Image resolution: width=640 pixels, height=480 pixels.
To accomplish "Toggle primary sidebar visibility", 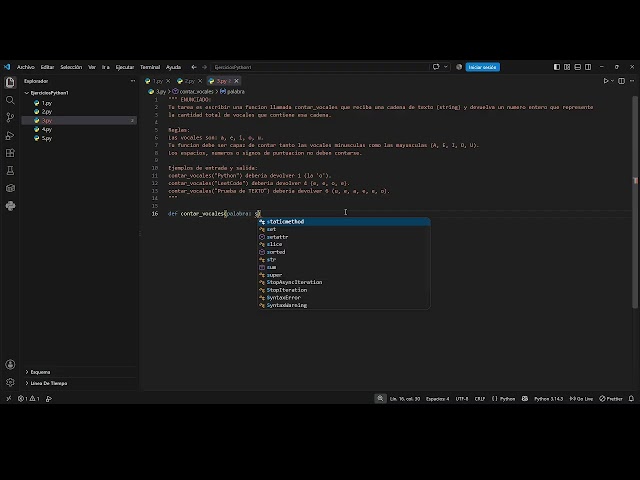I will (x=557, y=67).
